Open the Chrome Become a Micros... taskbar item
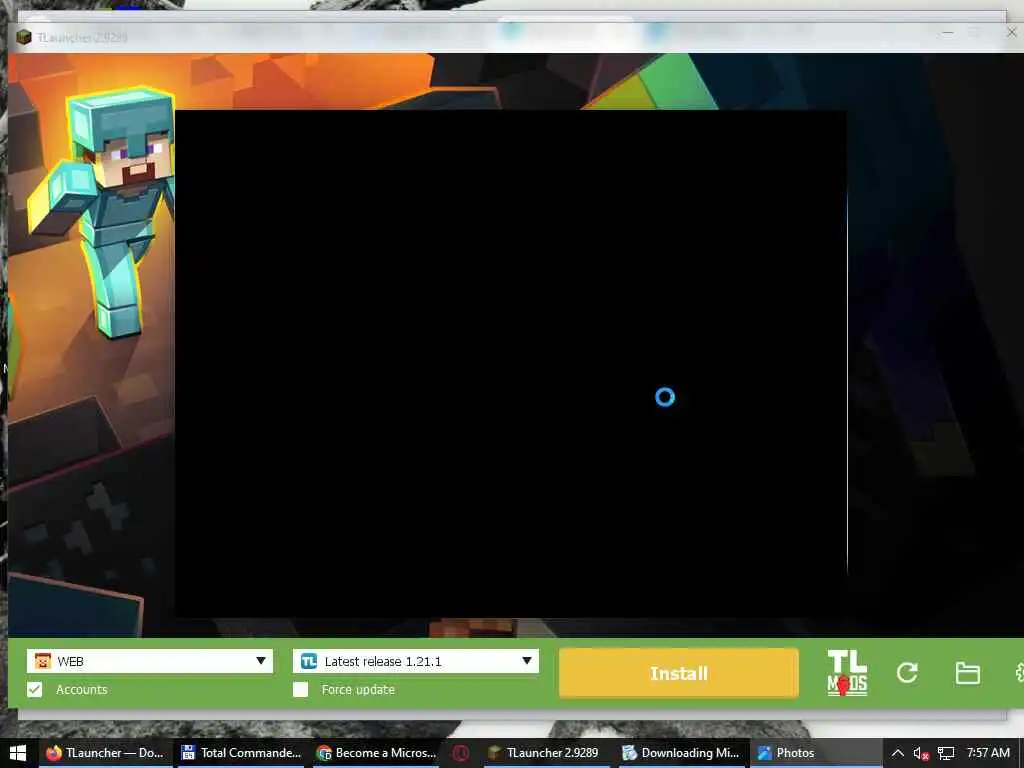Screen dimensions: 1024x768 click(x=376, y=753)
